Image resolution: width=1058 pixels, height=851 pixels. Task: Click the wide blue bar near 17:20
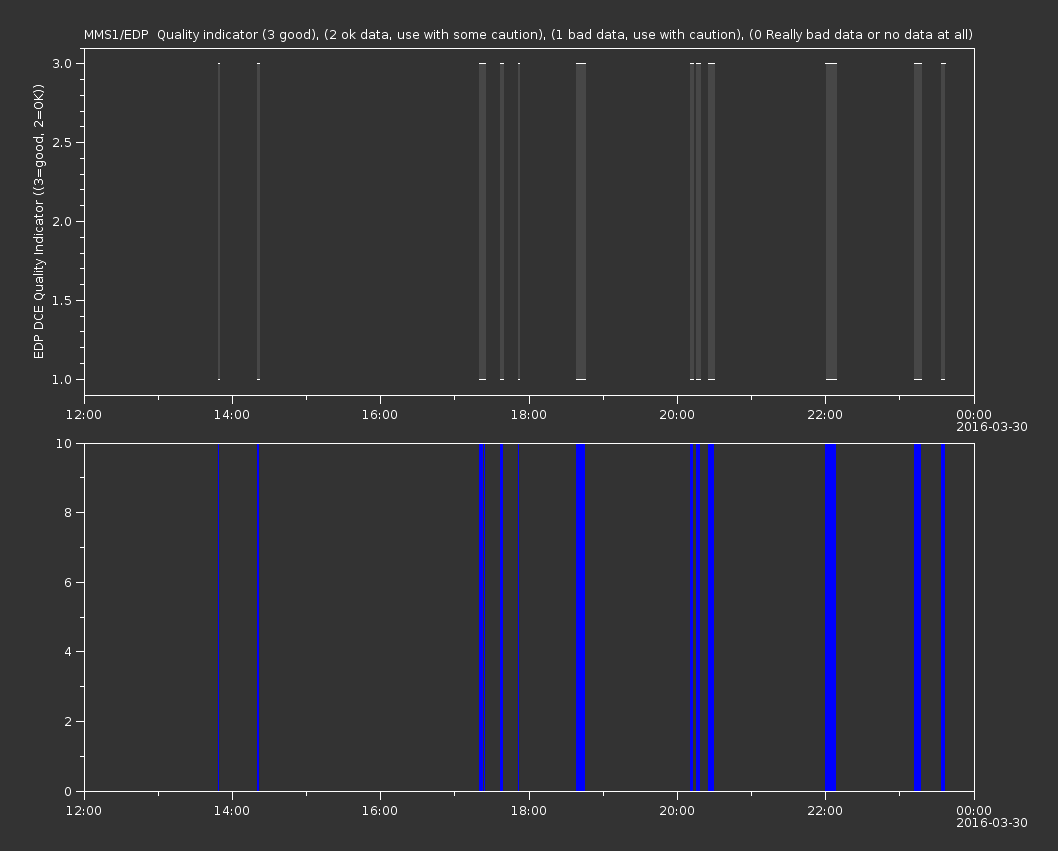(482, 617)
